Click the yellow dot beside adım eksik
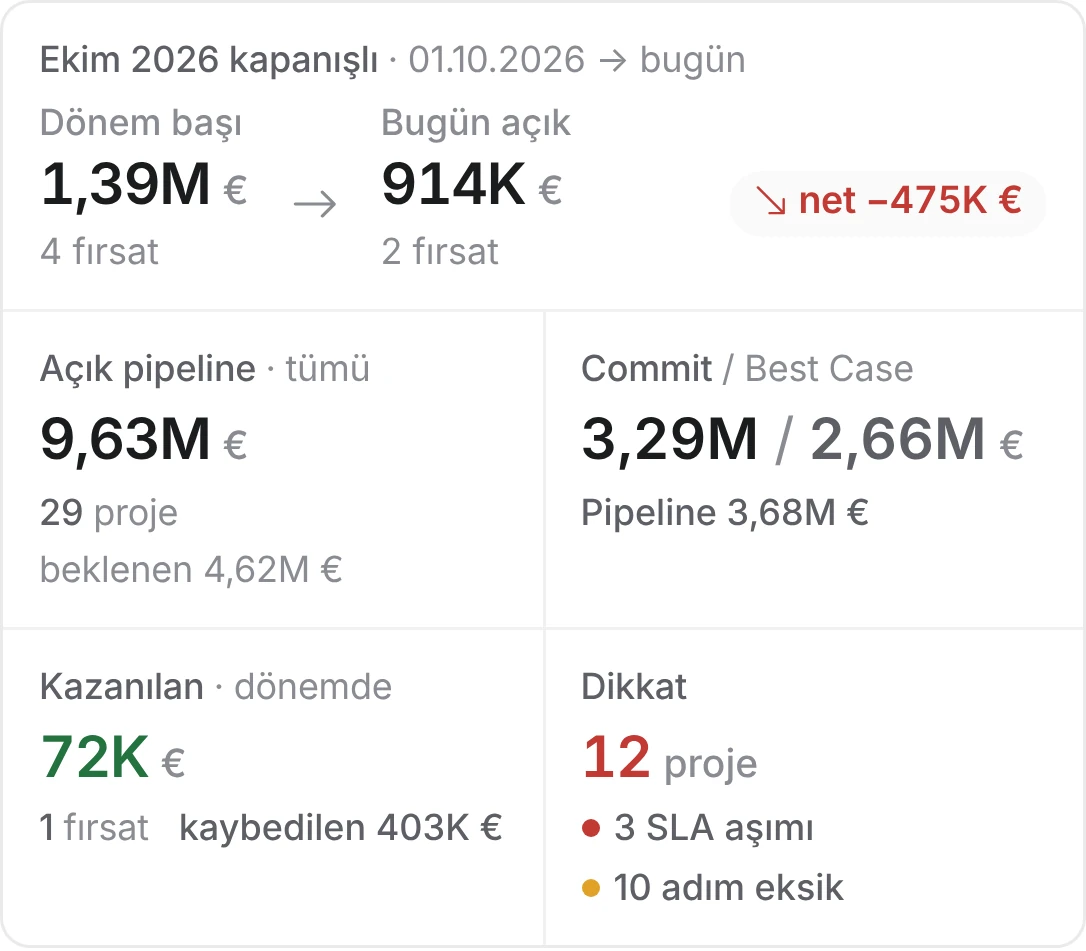The width and height of the screenshot is (1086, 951). coord(591,887)
